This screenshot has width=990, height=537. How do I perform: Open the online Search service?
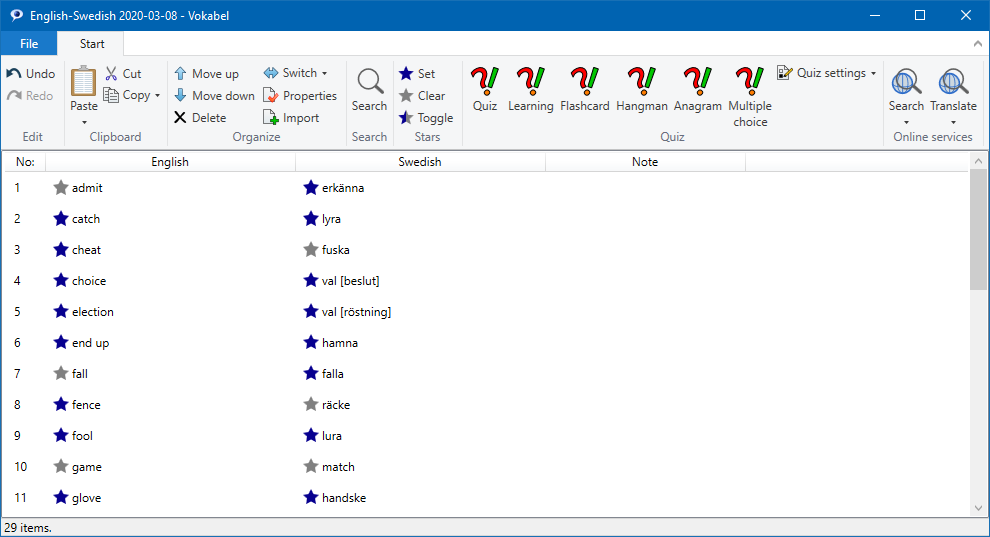[906, 90]
